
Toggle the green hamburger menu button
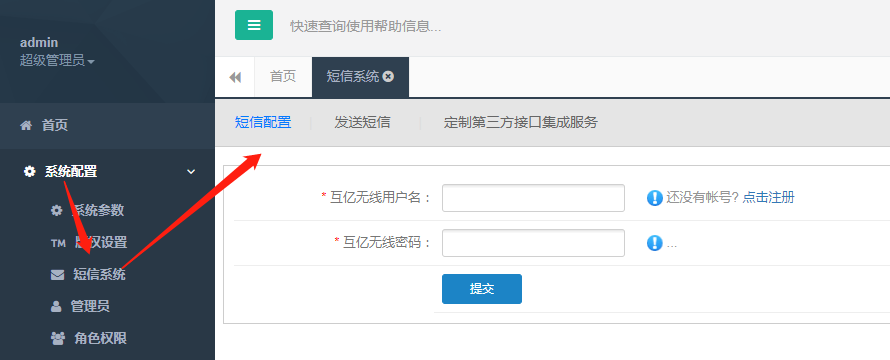point(254,25)
